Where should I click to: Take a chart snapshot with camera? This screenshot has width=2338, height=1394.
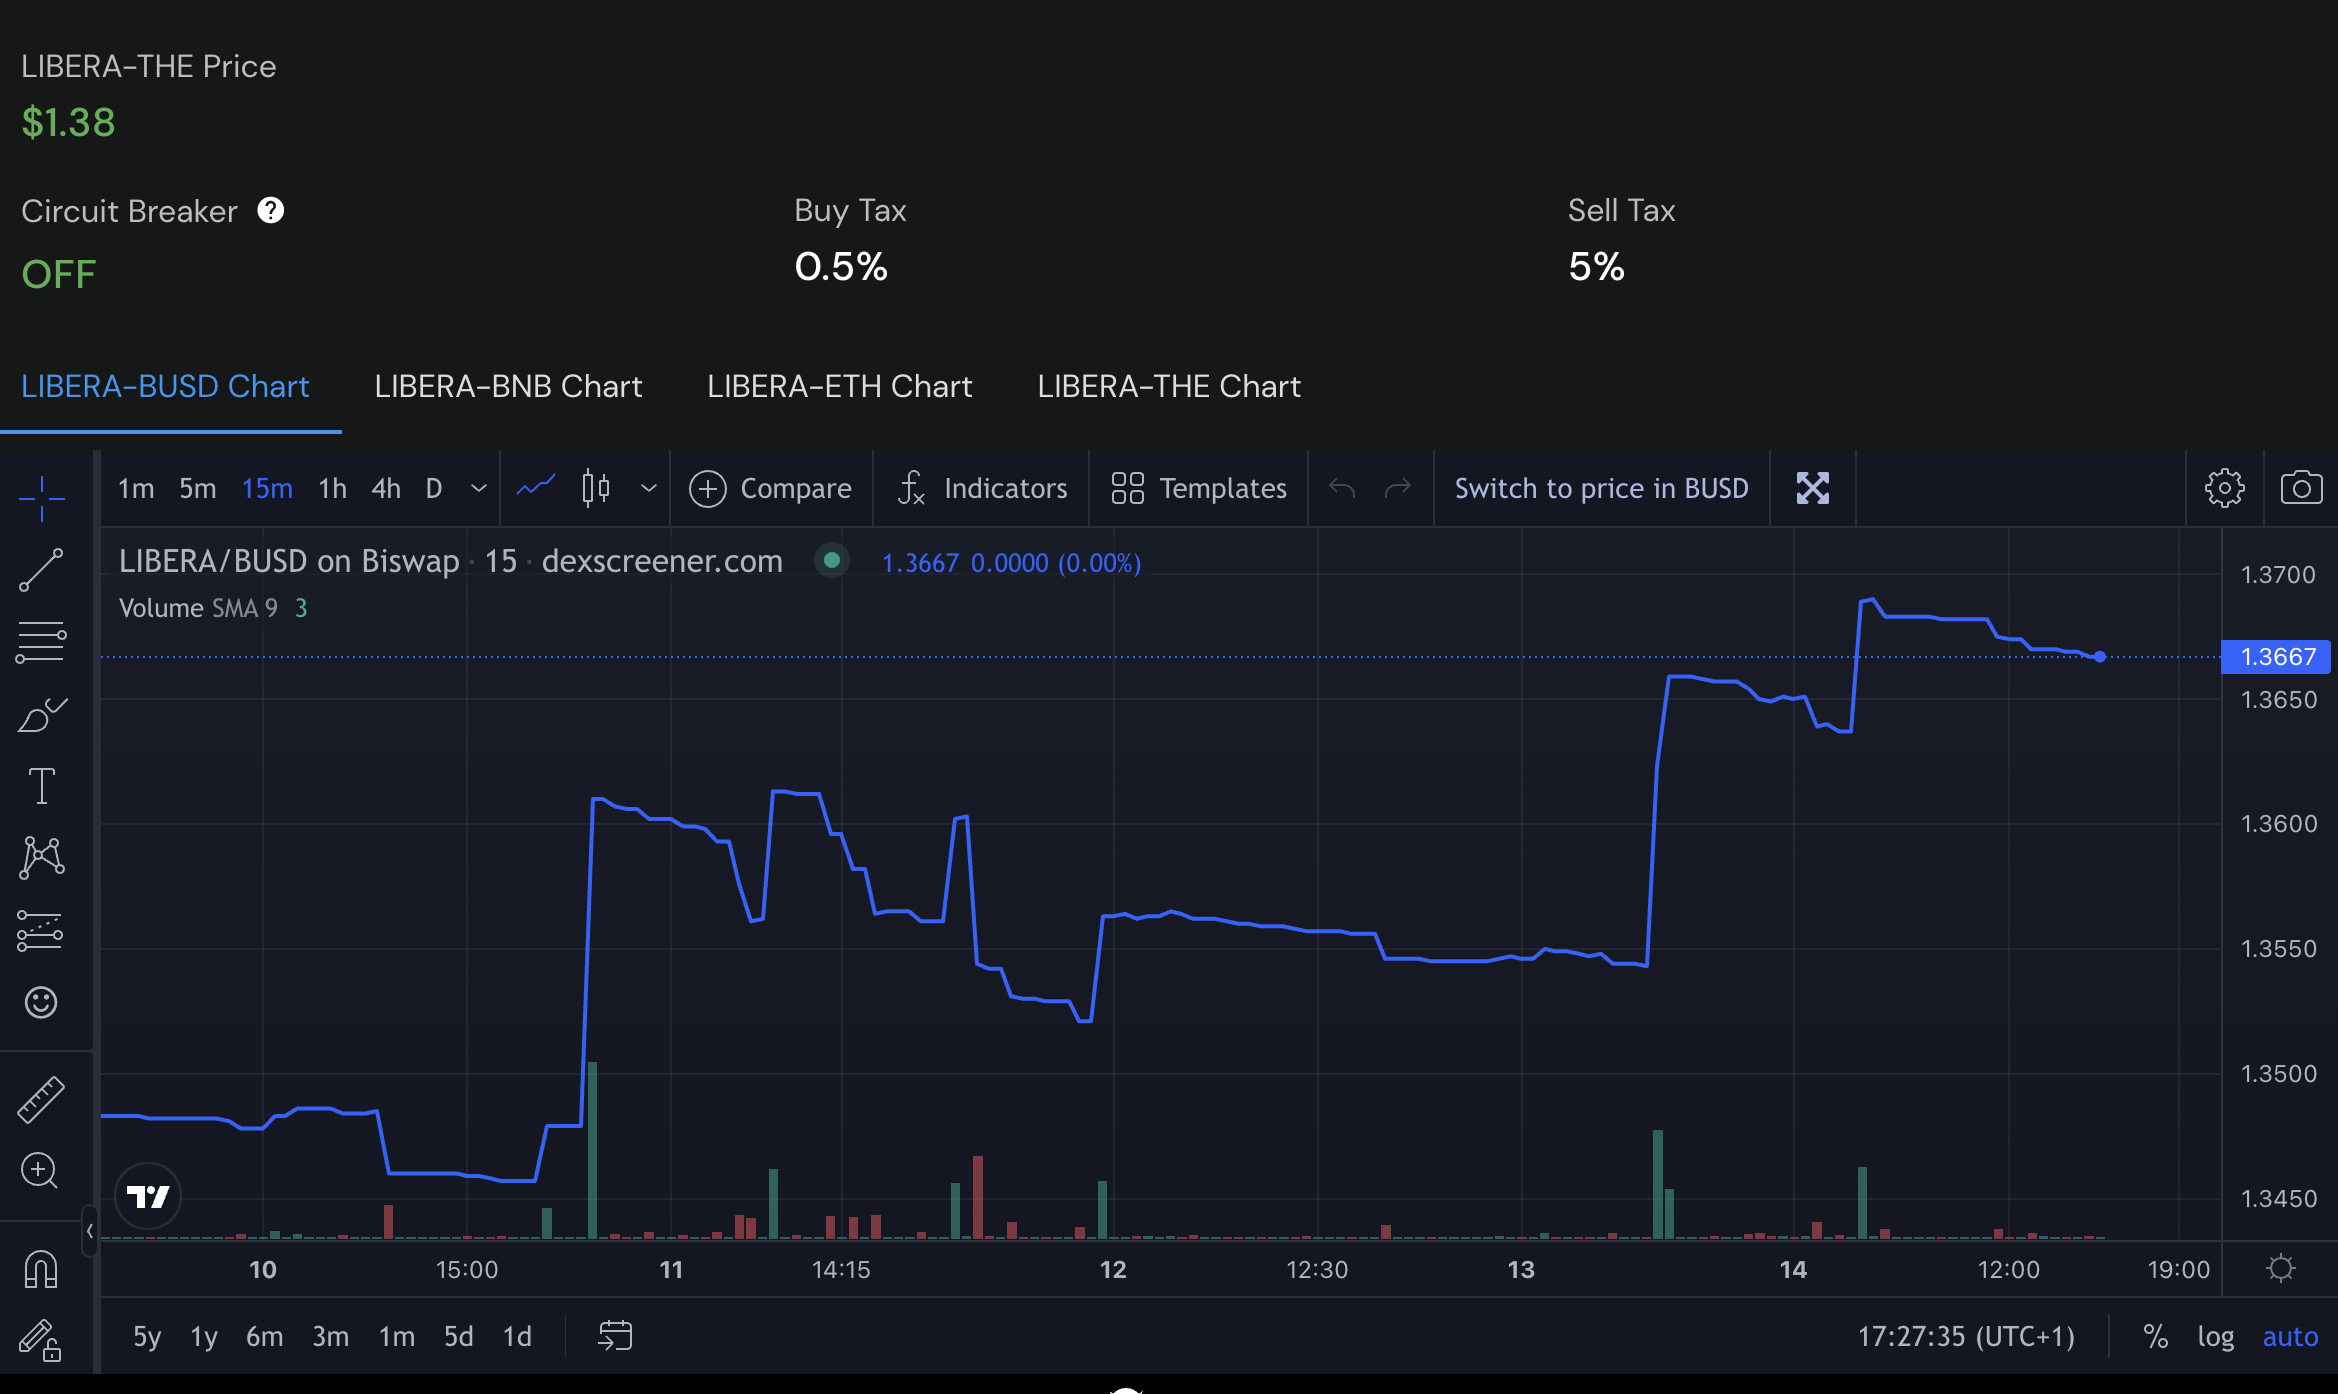(2301, 488)
